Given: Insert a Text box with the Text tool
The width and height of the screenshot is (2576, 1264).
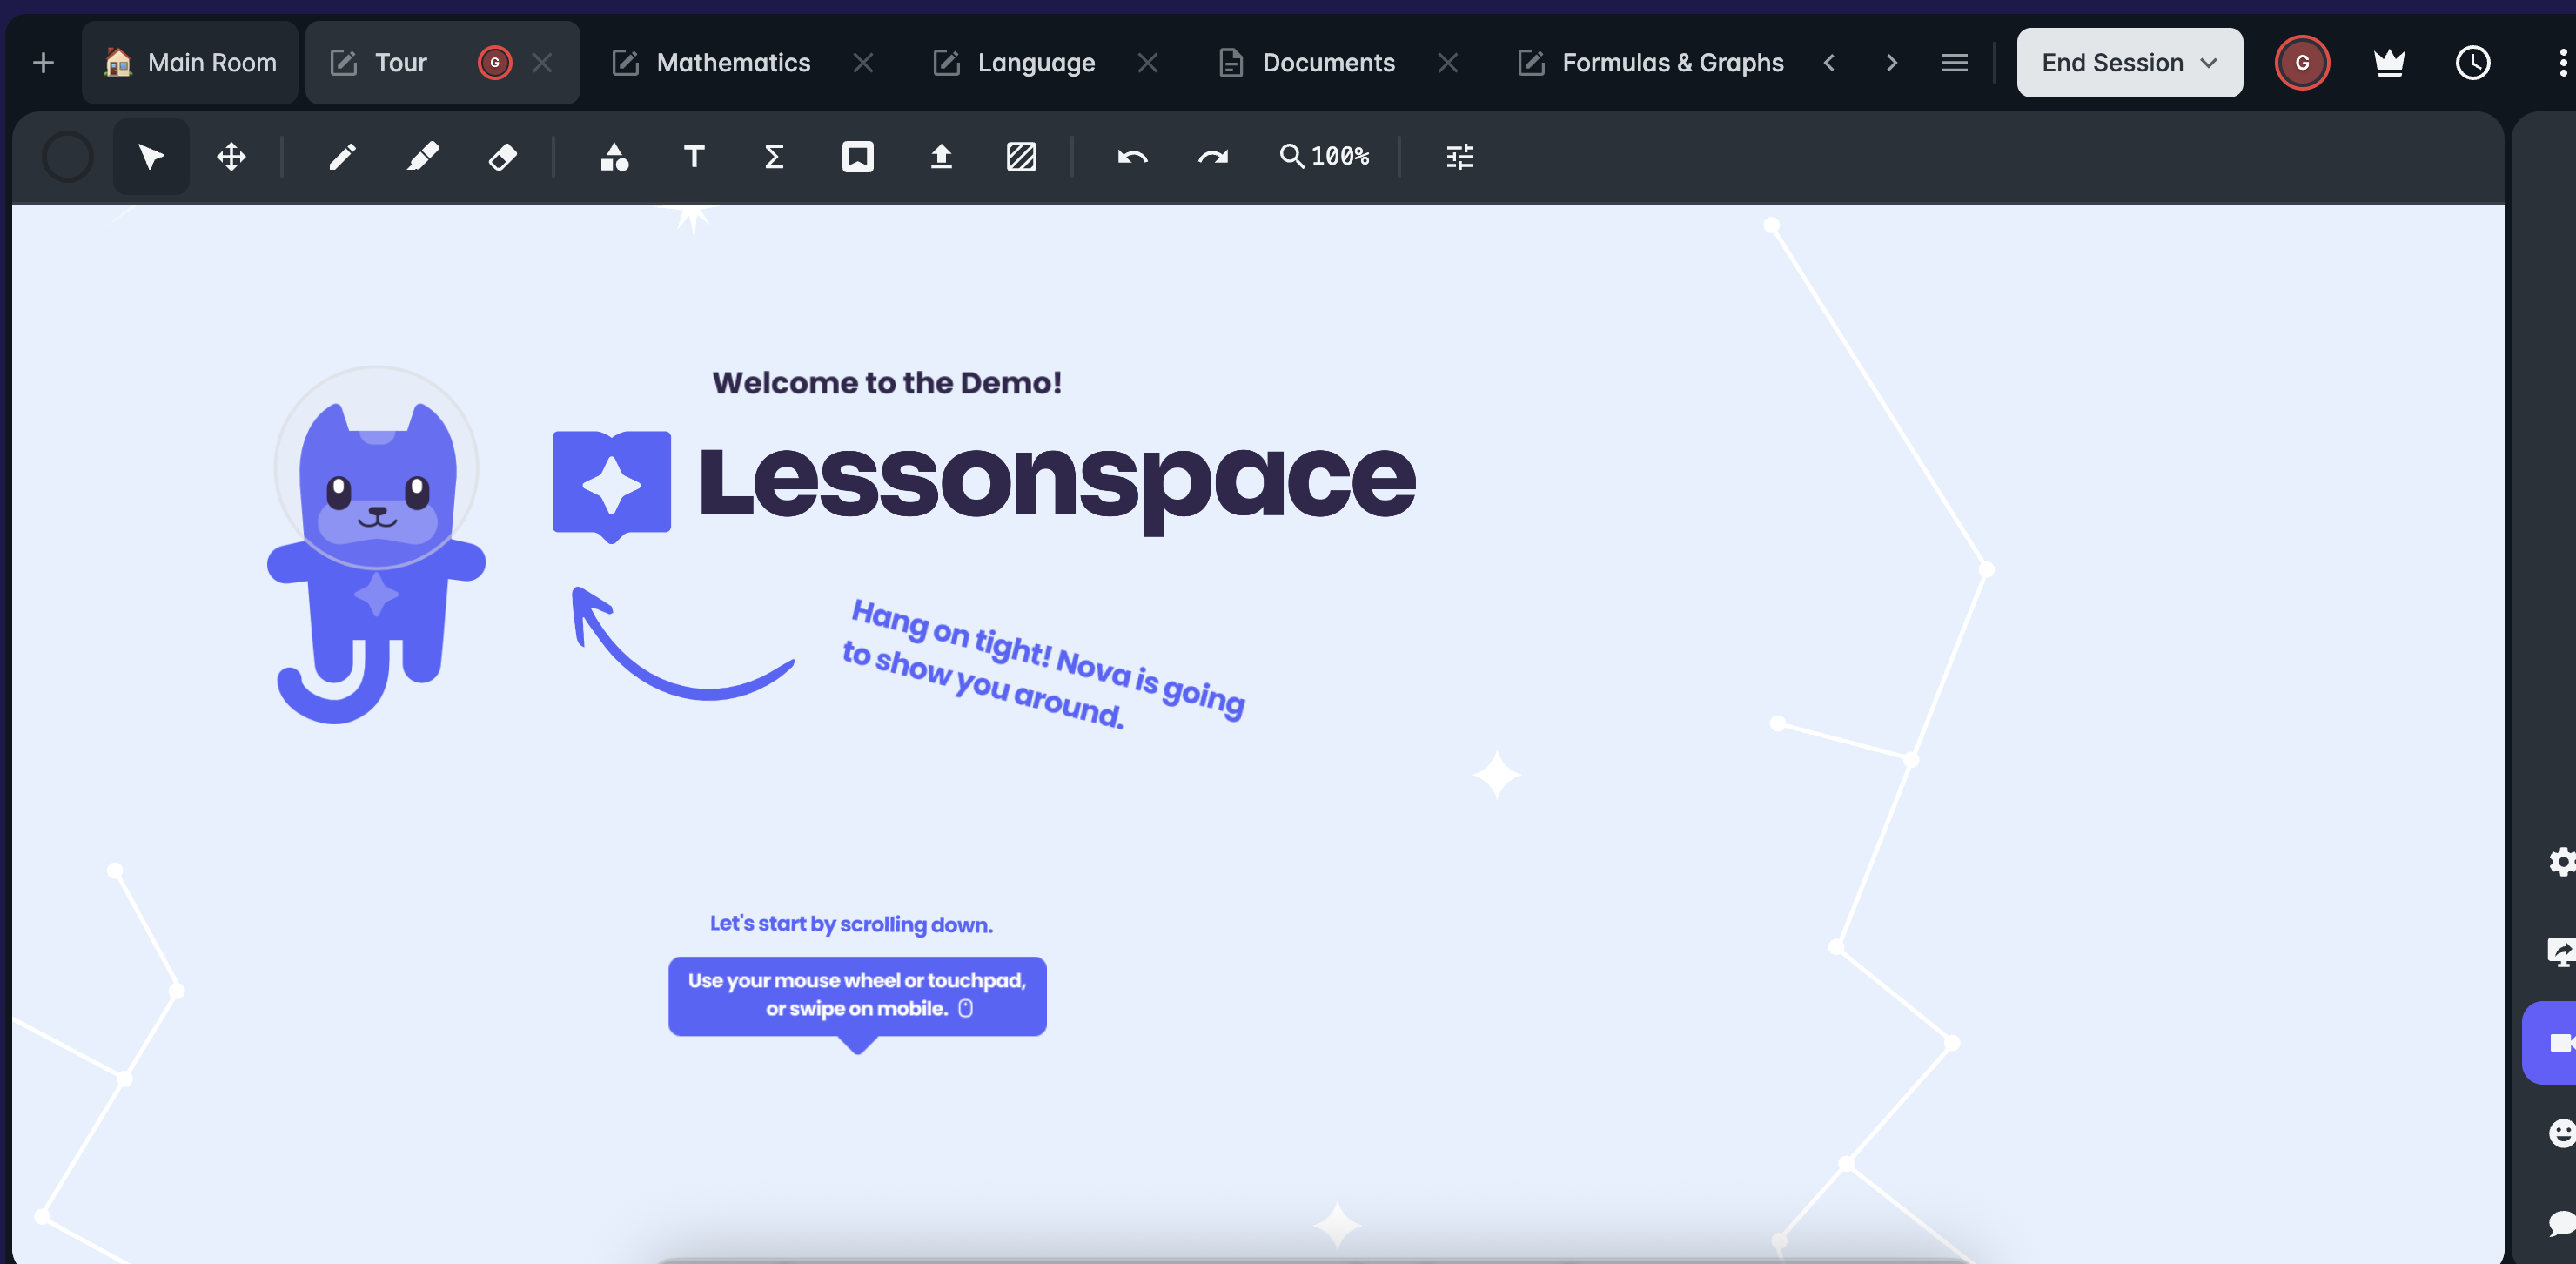Looking at the screenshot, I should pyautogui.click(x=694, y=157).
